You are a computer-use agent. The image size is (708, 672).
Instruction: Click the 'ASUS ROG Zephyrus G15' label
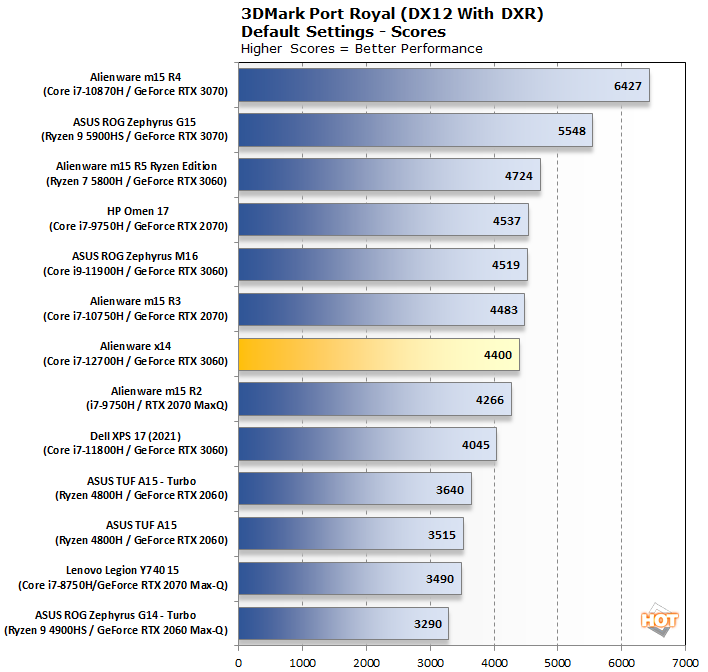[135, 122]
